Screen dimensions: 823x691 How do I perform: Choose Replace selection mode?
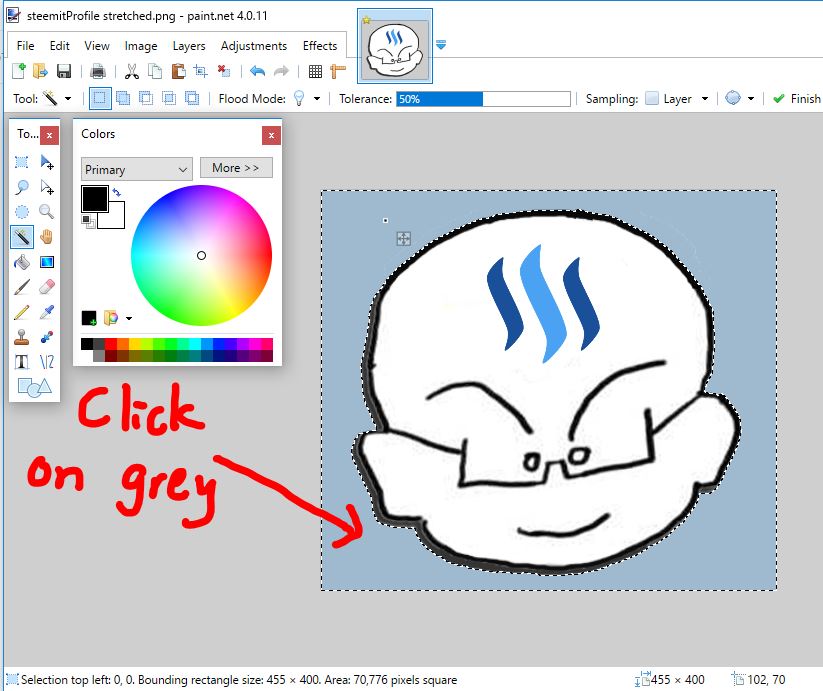100,99
